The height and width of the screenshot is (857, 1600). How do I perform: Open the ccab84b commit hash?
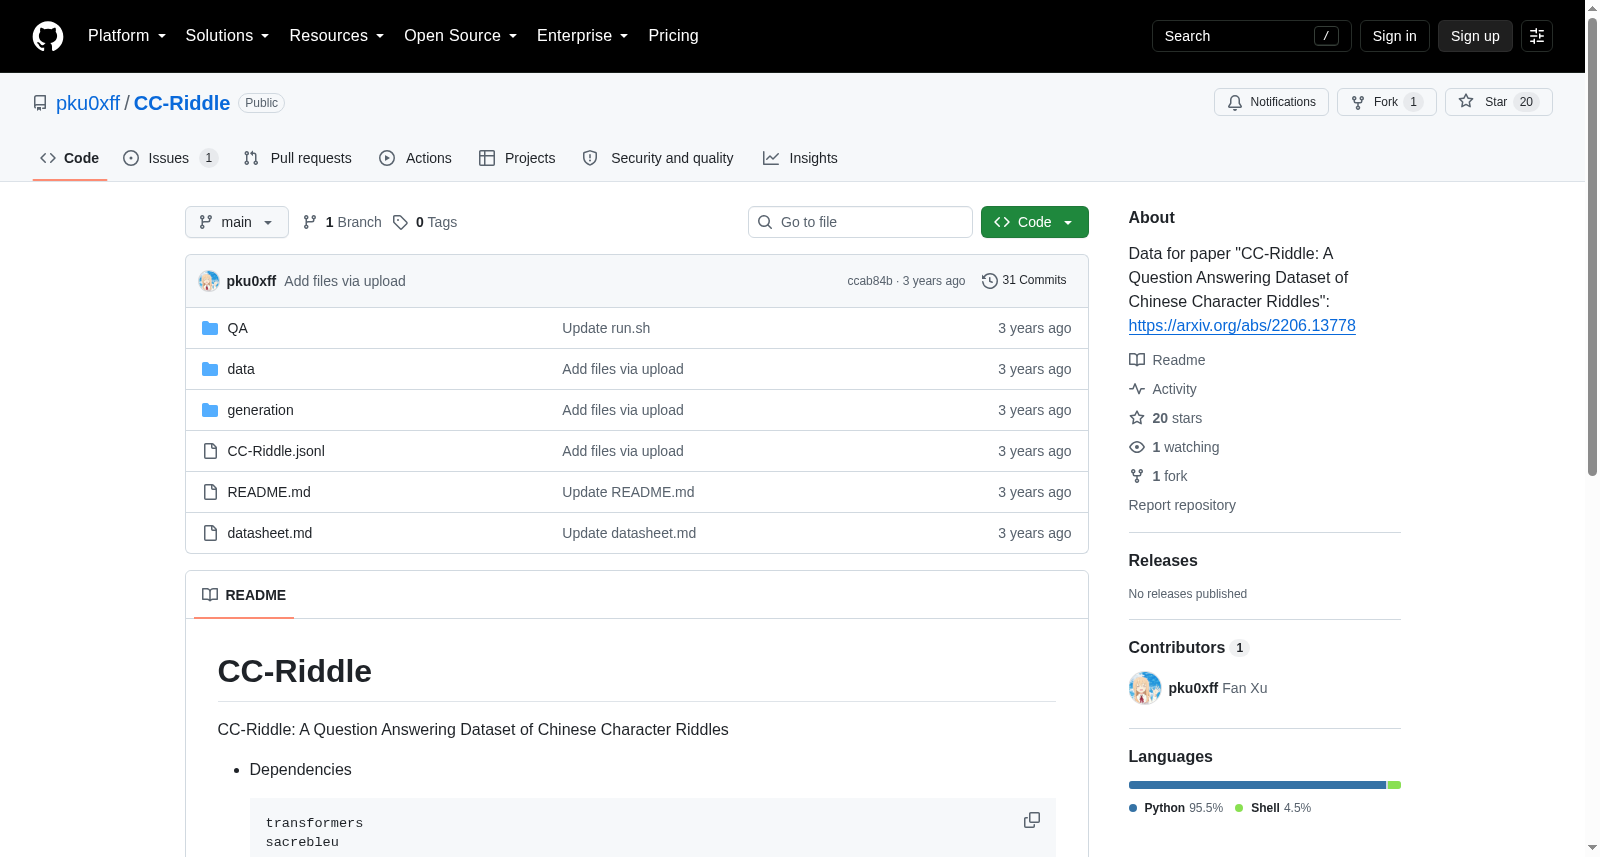(870, 281)
